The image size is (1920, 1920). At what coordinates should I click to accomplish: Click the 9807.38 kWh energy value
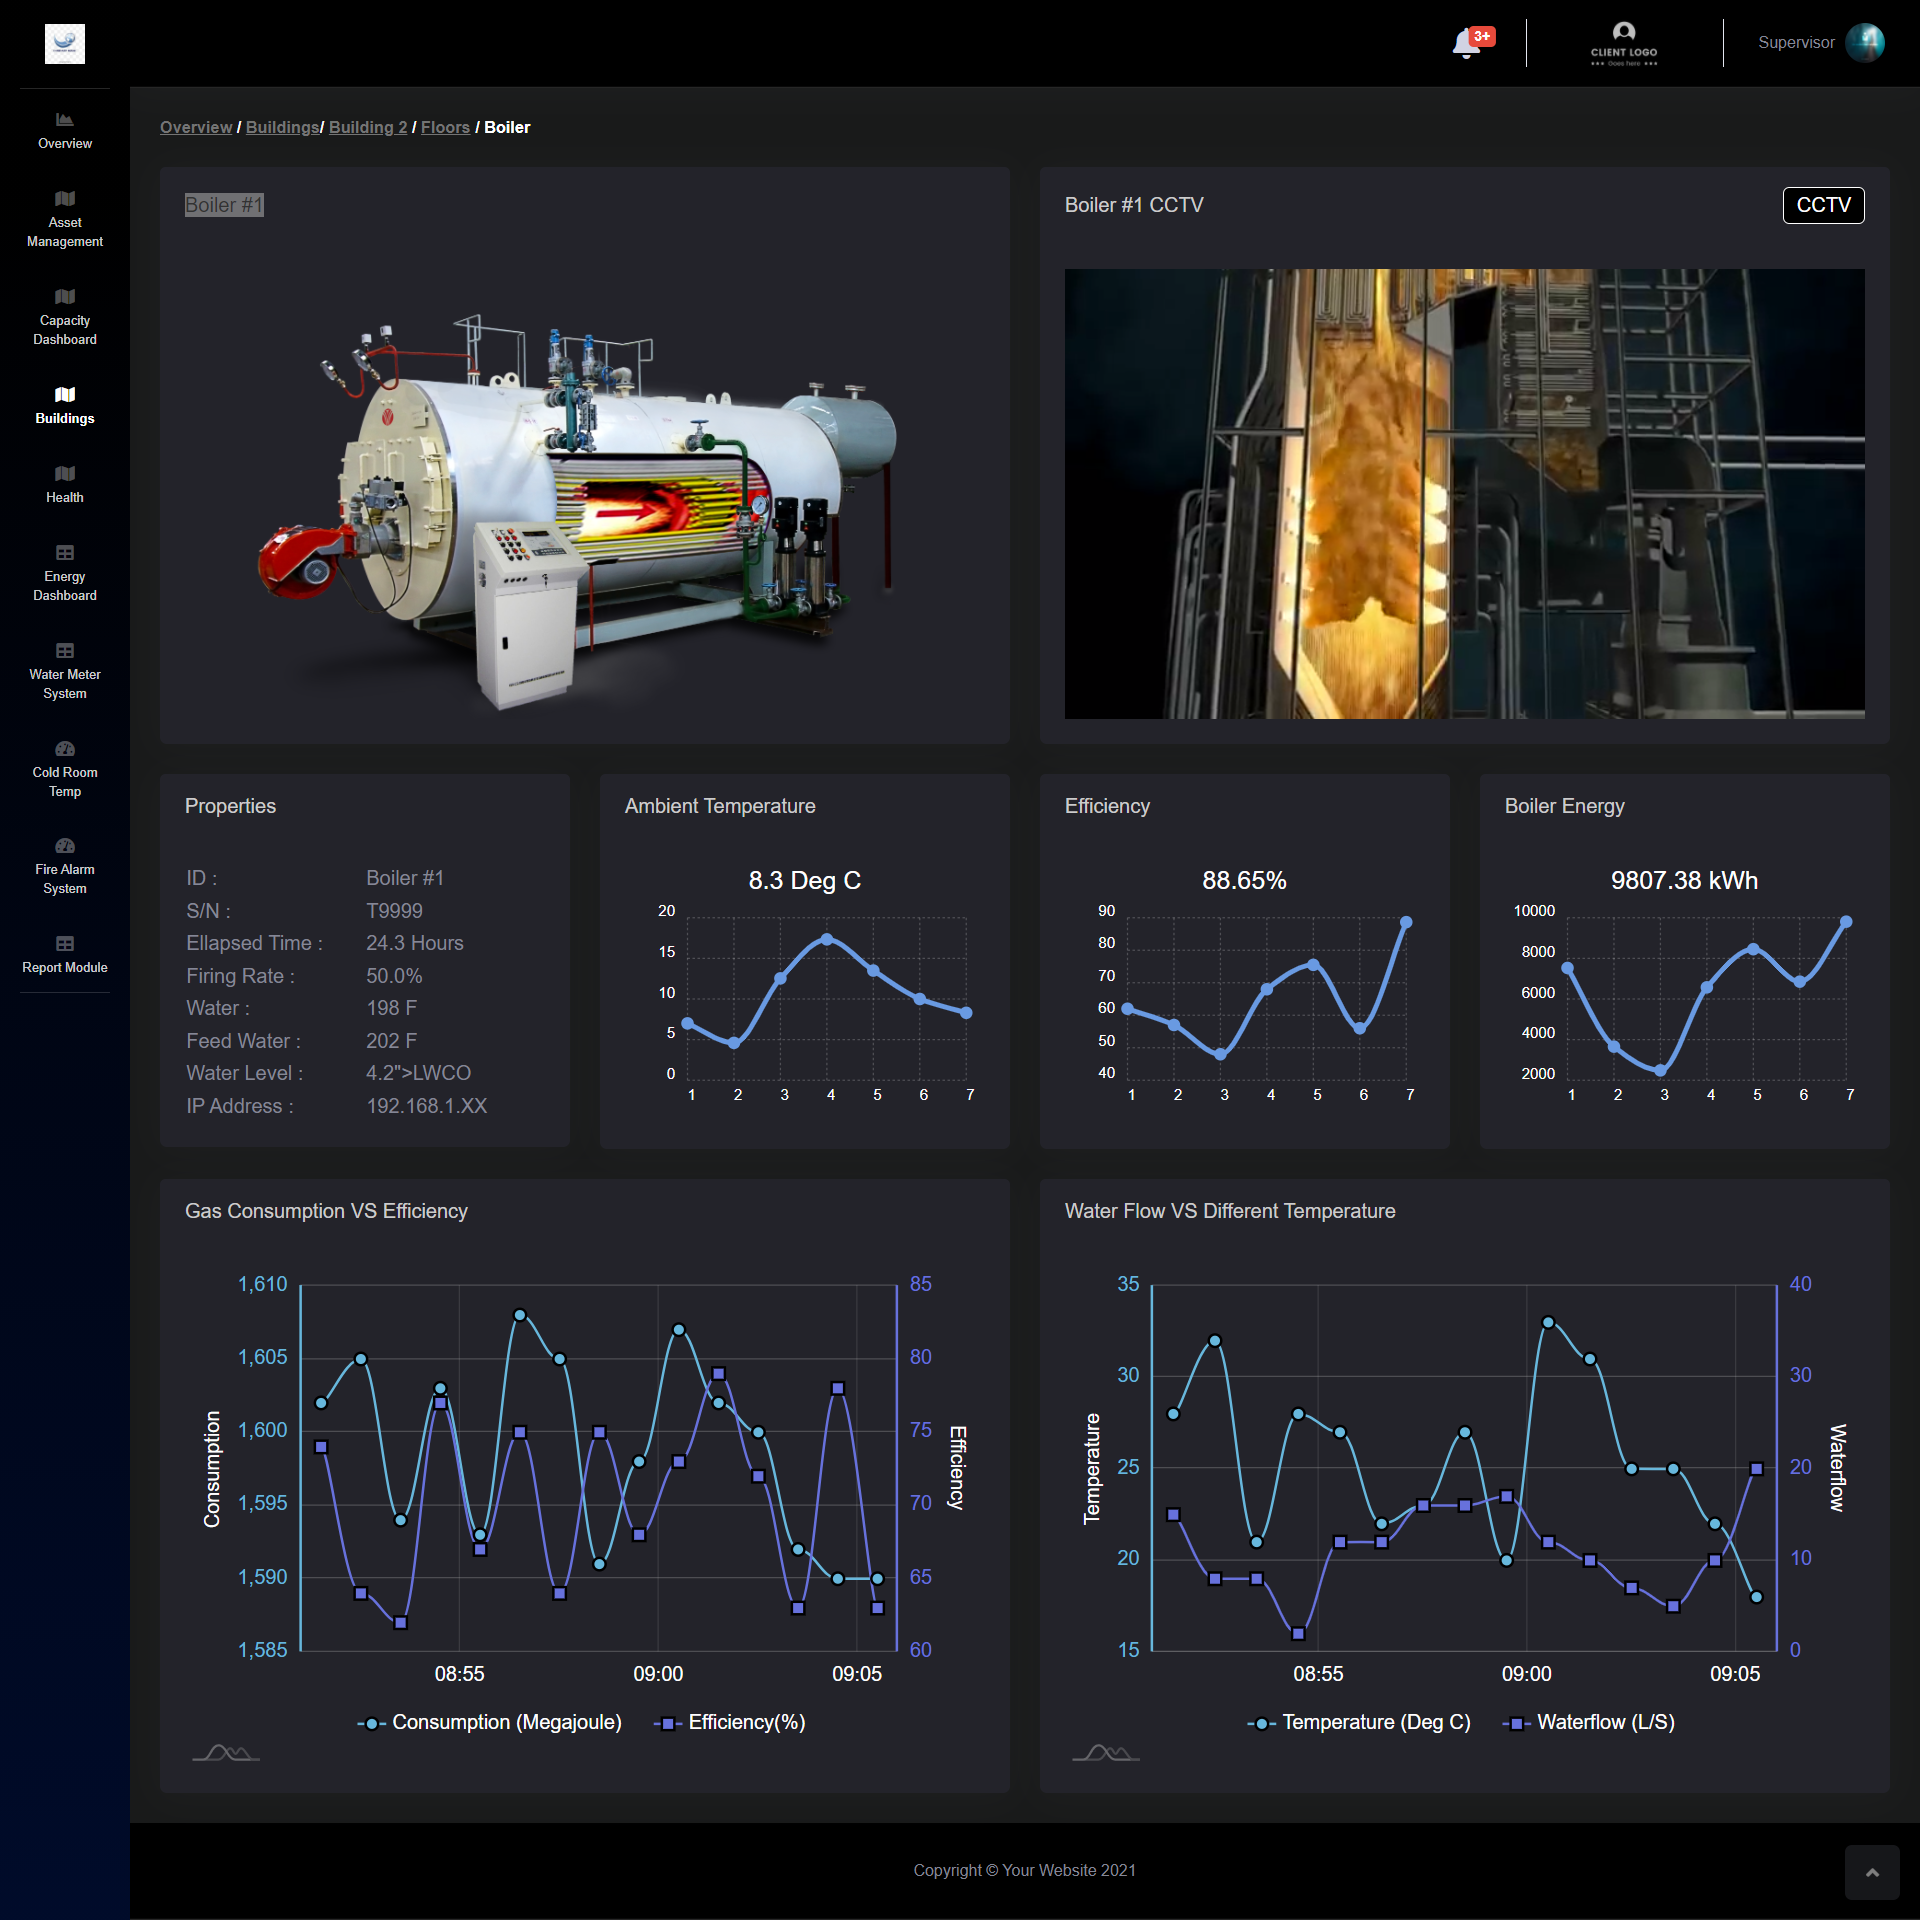click(x=1684, y=880)
